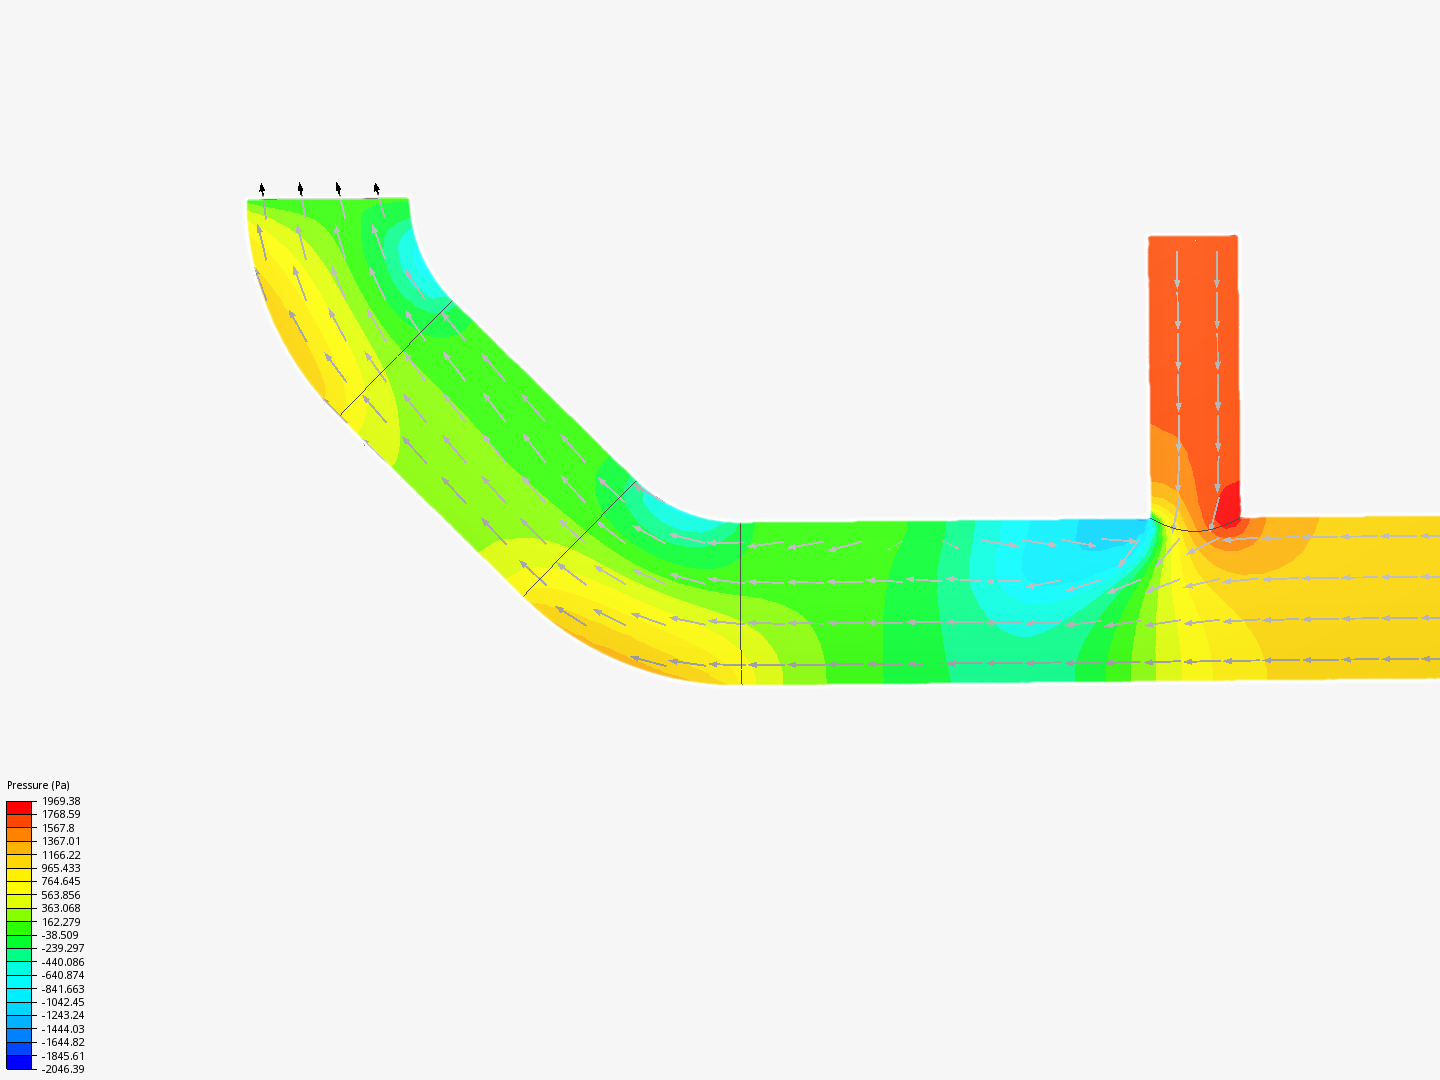The width and height of the screenshot is (1440, 1080).
Task: Click the red swatch between 1969.38 and 1768.59
Action: [x=19, y=808]
